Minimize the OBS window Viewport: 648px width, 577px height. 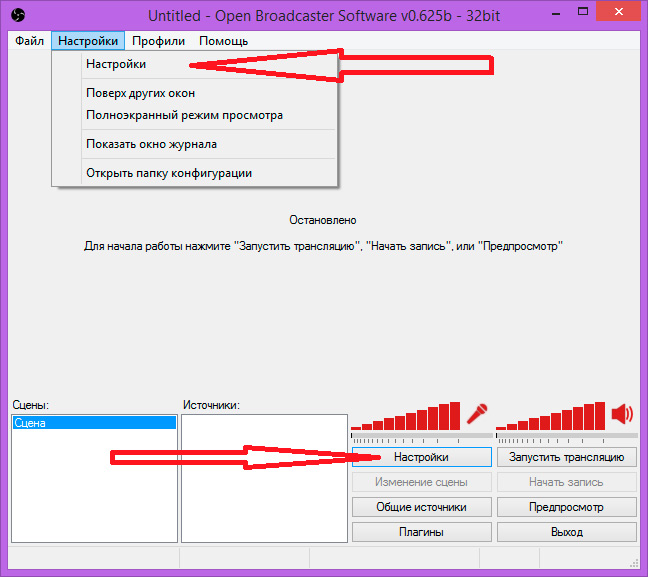point(557,13)
